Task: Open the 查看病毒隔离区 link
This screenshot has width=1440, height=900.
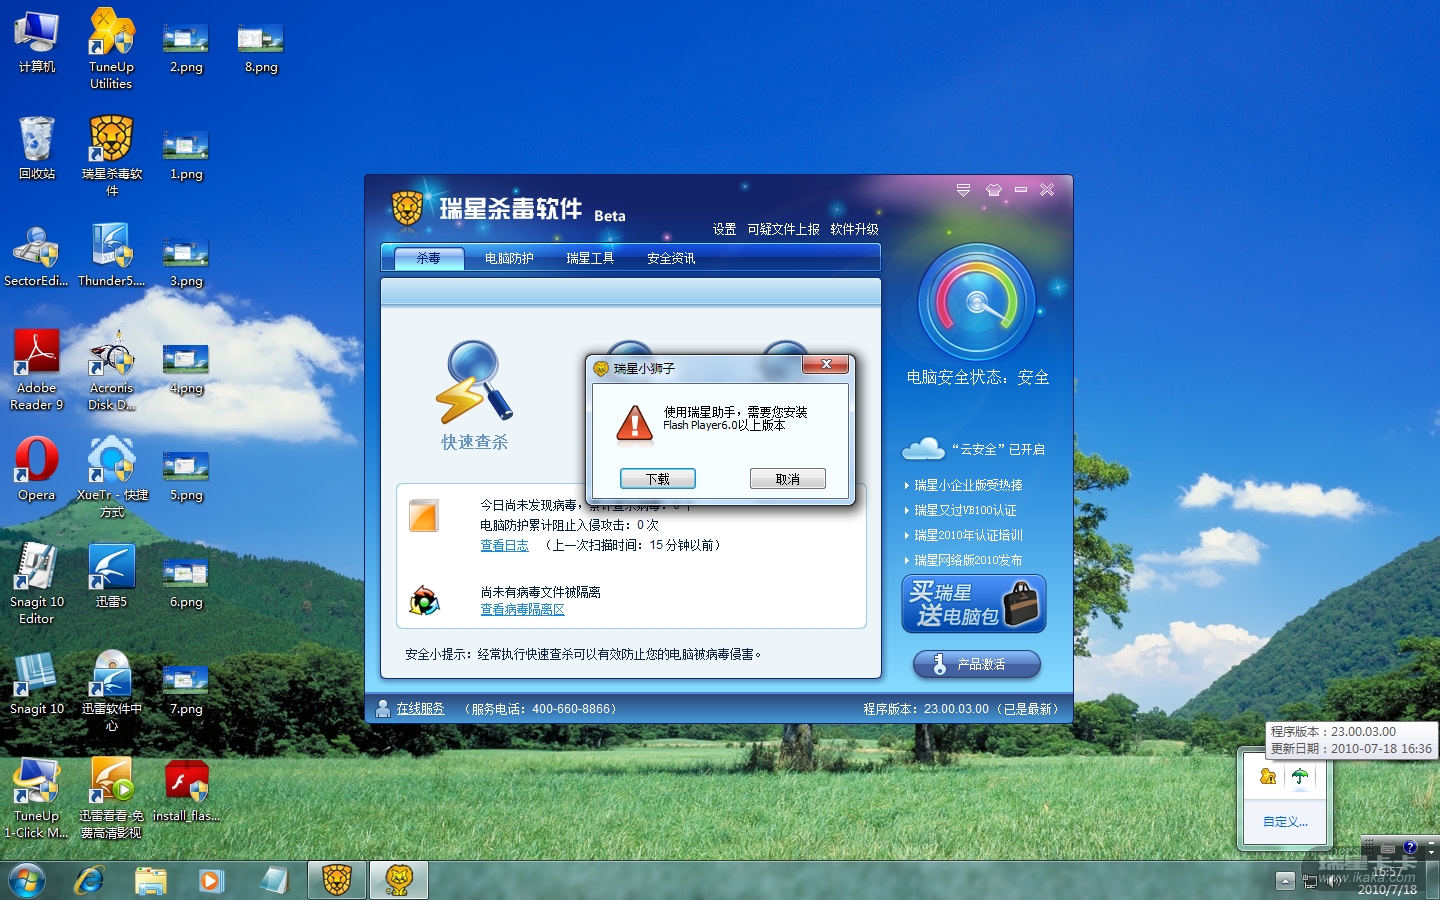Action: click(522, 609)
